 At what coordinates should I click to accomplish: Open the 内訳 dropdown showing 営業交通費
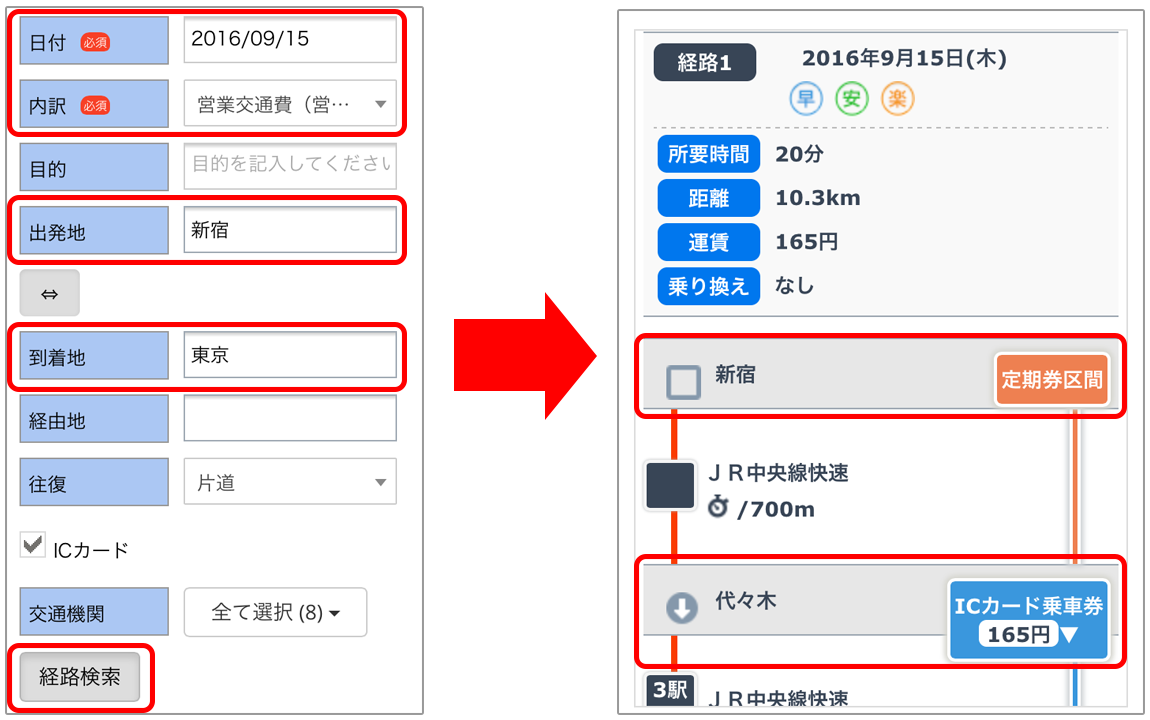(x=290, y=103)
